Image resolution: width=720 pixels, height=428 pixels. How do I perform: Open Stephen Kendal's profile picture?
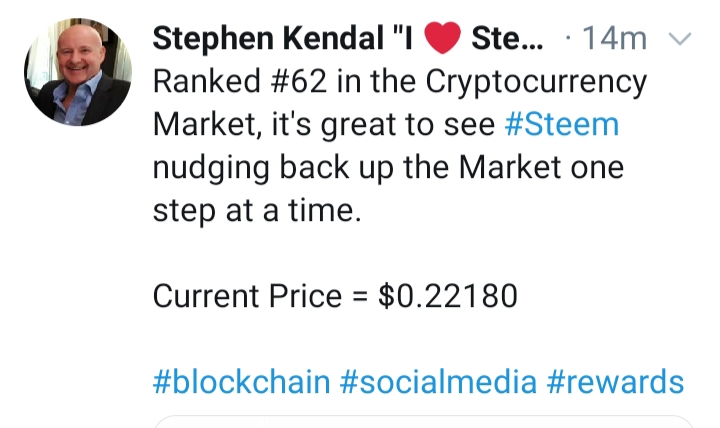click(78, 72)
